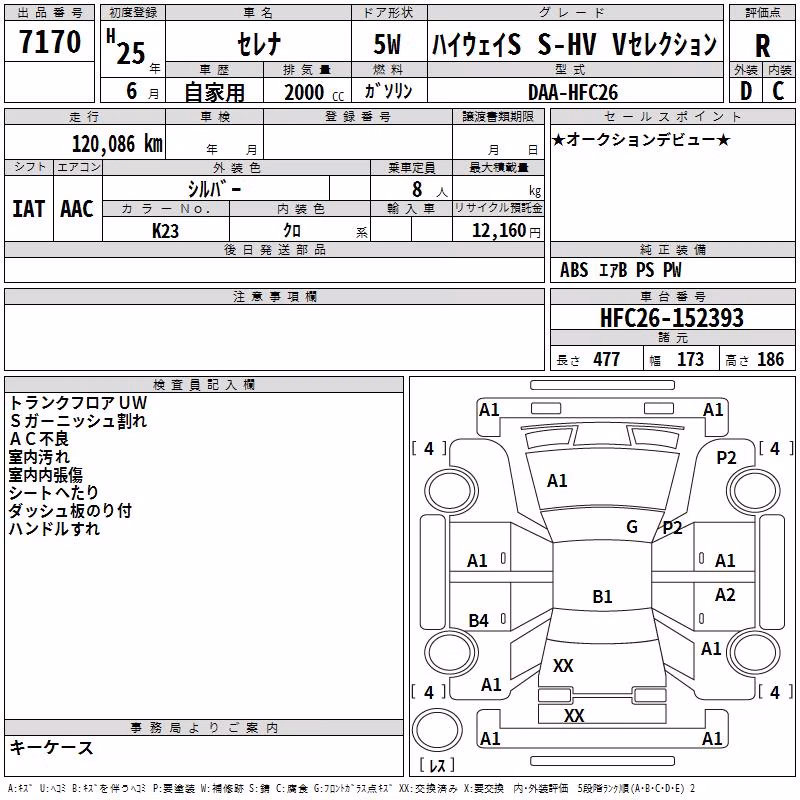
Task: Click inspector note シートへたり
Action: click(54, 493)
